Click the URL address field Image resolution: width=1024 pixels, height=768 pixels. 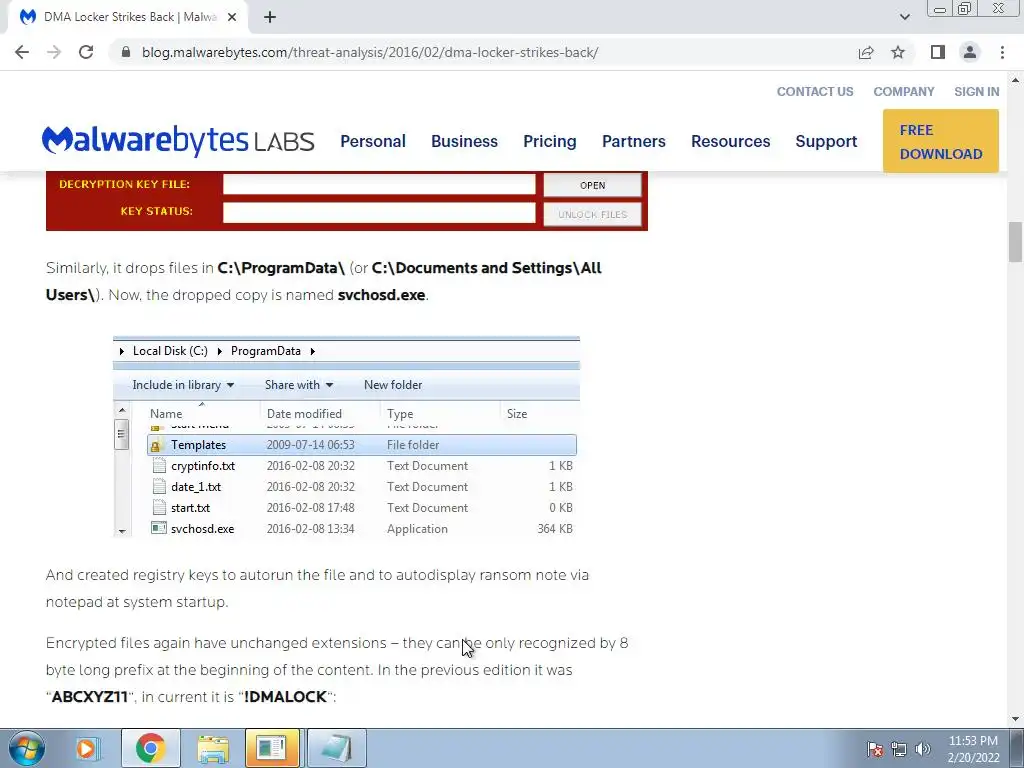pos(370,52)
